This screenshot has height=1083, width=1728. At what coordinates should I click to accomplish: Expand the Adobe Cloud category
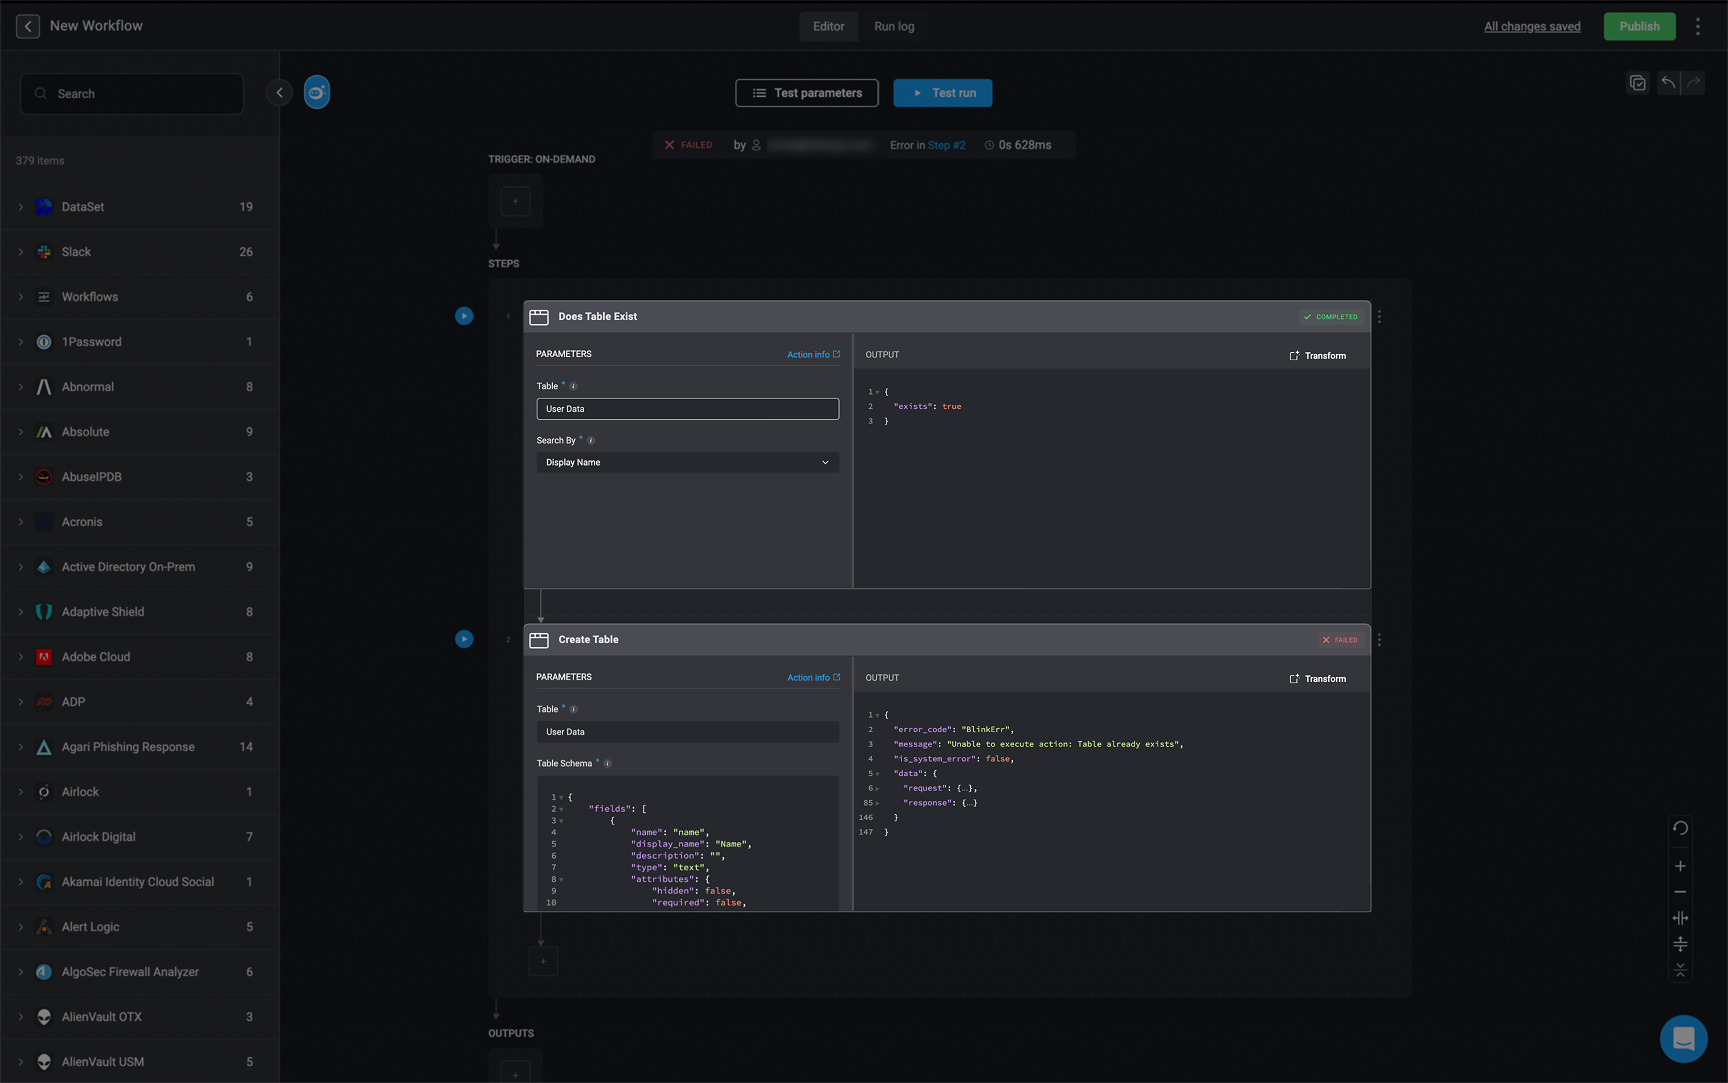click(x=21, y=657)
